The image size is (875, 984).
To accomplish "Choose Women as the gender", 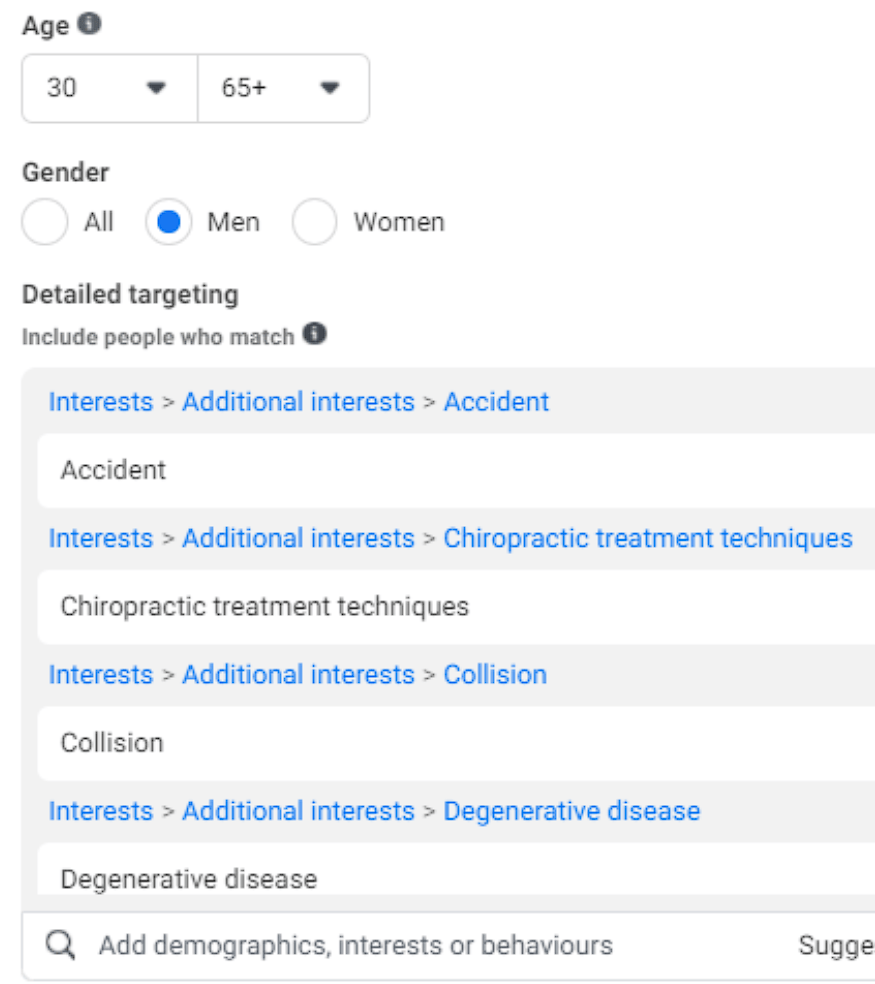I will coord(315,222).
